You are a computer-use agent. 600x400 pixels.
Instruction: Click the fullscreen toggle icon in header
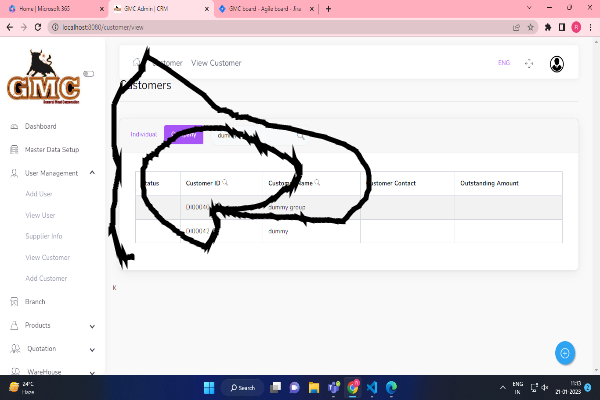[x=530, y=63]
